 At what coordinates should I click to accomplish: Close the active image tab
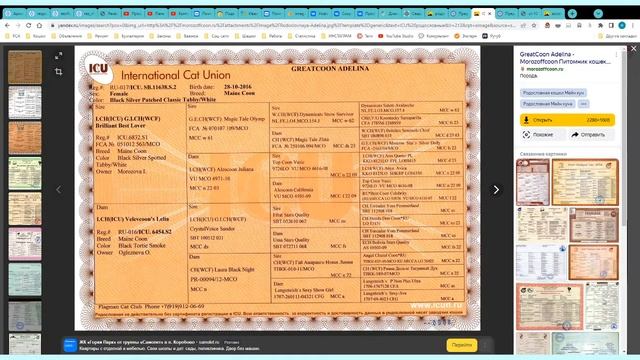(x=490, y=13)
